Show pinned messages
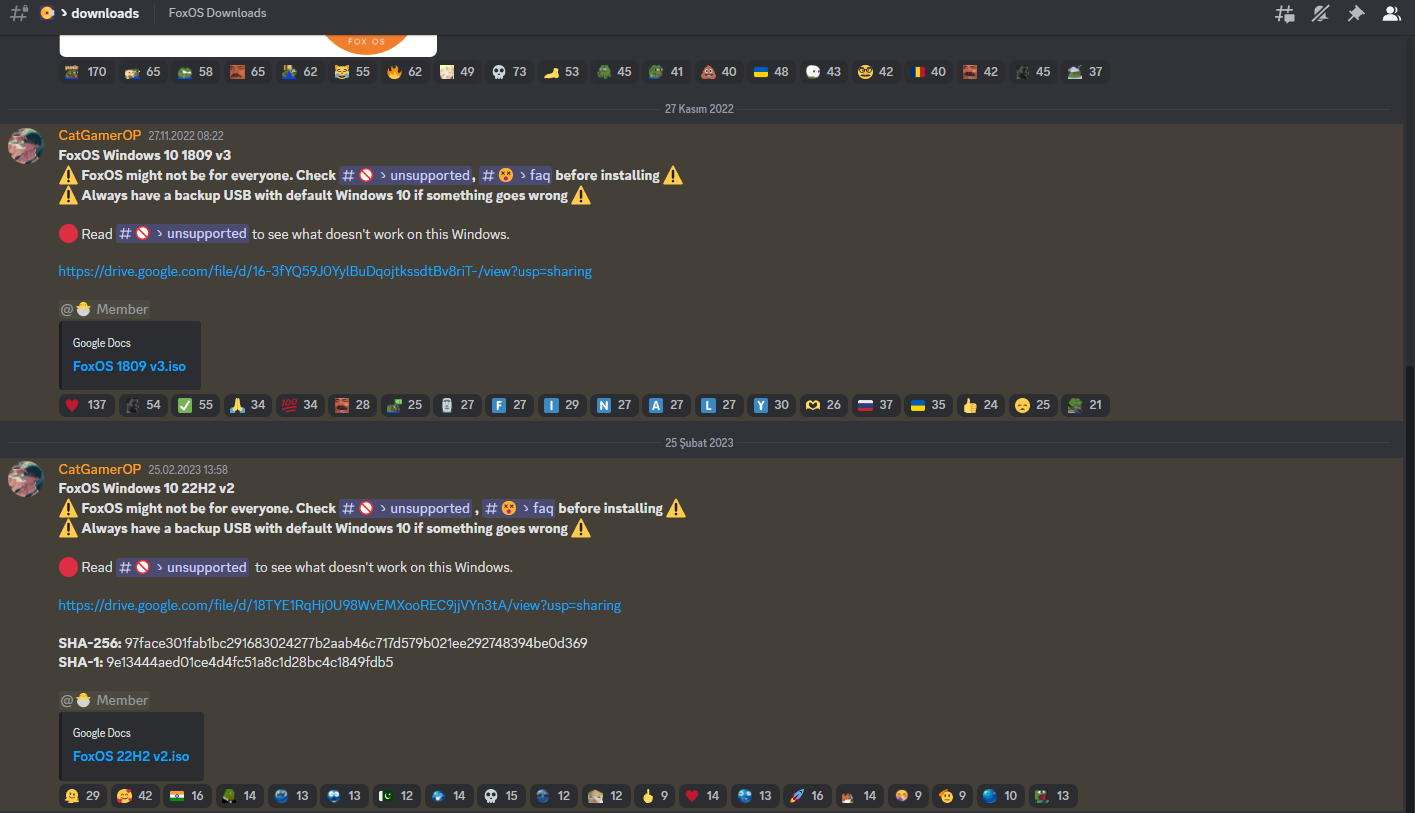Screen dimensions: 1415x813 1355,14
